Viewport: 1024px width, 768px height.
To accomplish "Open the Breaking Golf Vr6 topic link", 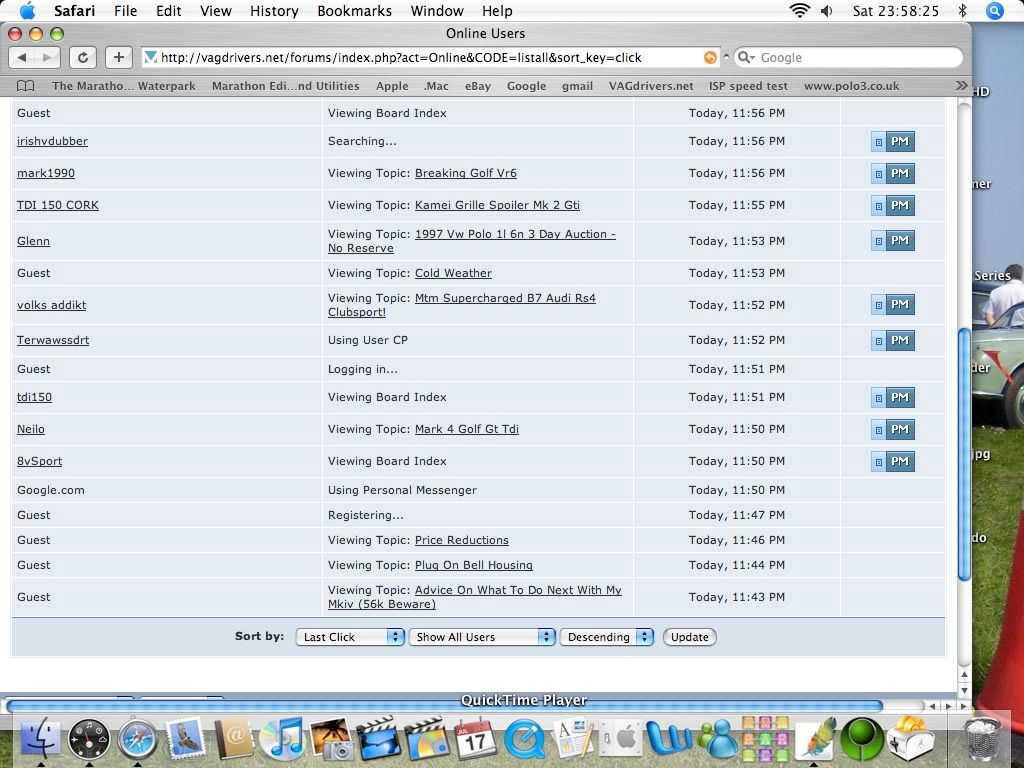I will (465, 173).
